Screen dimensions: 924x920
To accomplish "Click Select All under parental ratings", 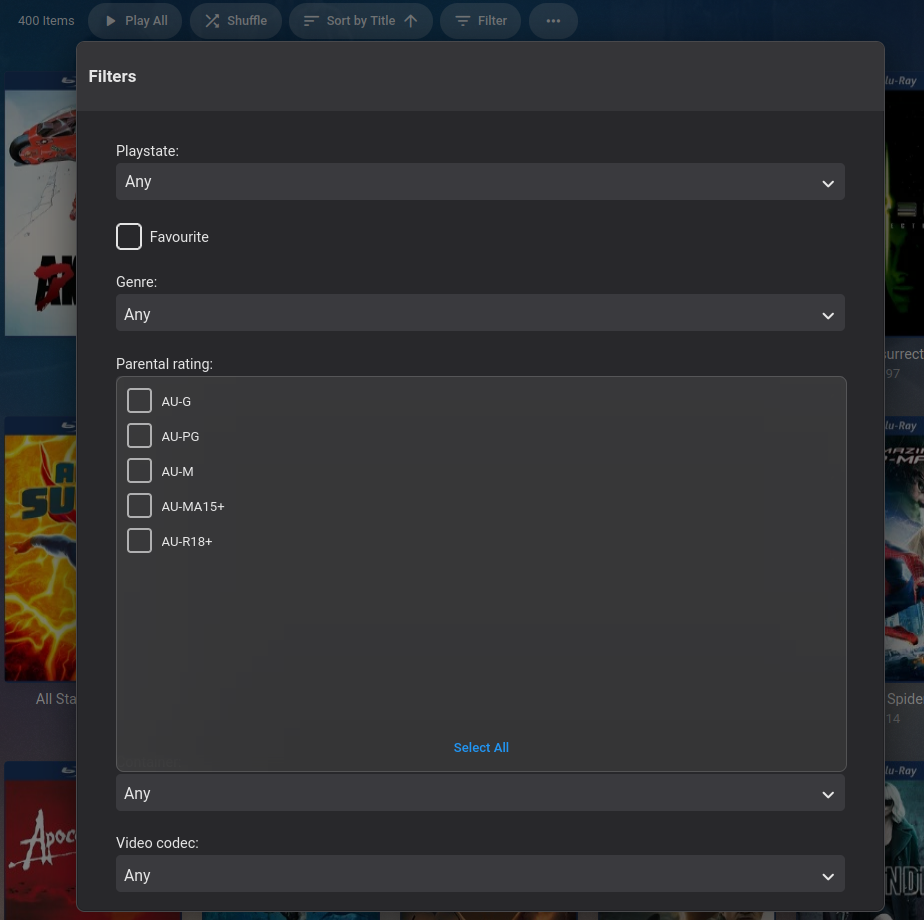I will click(481, 747).
